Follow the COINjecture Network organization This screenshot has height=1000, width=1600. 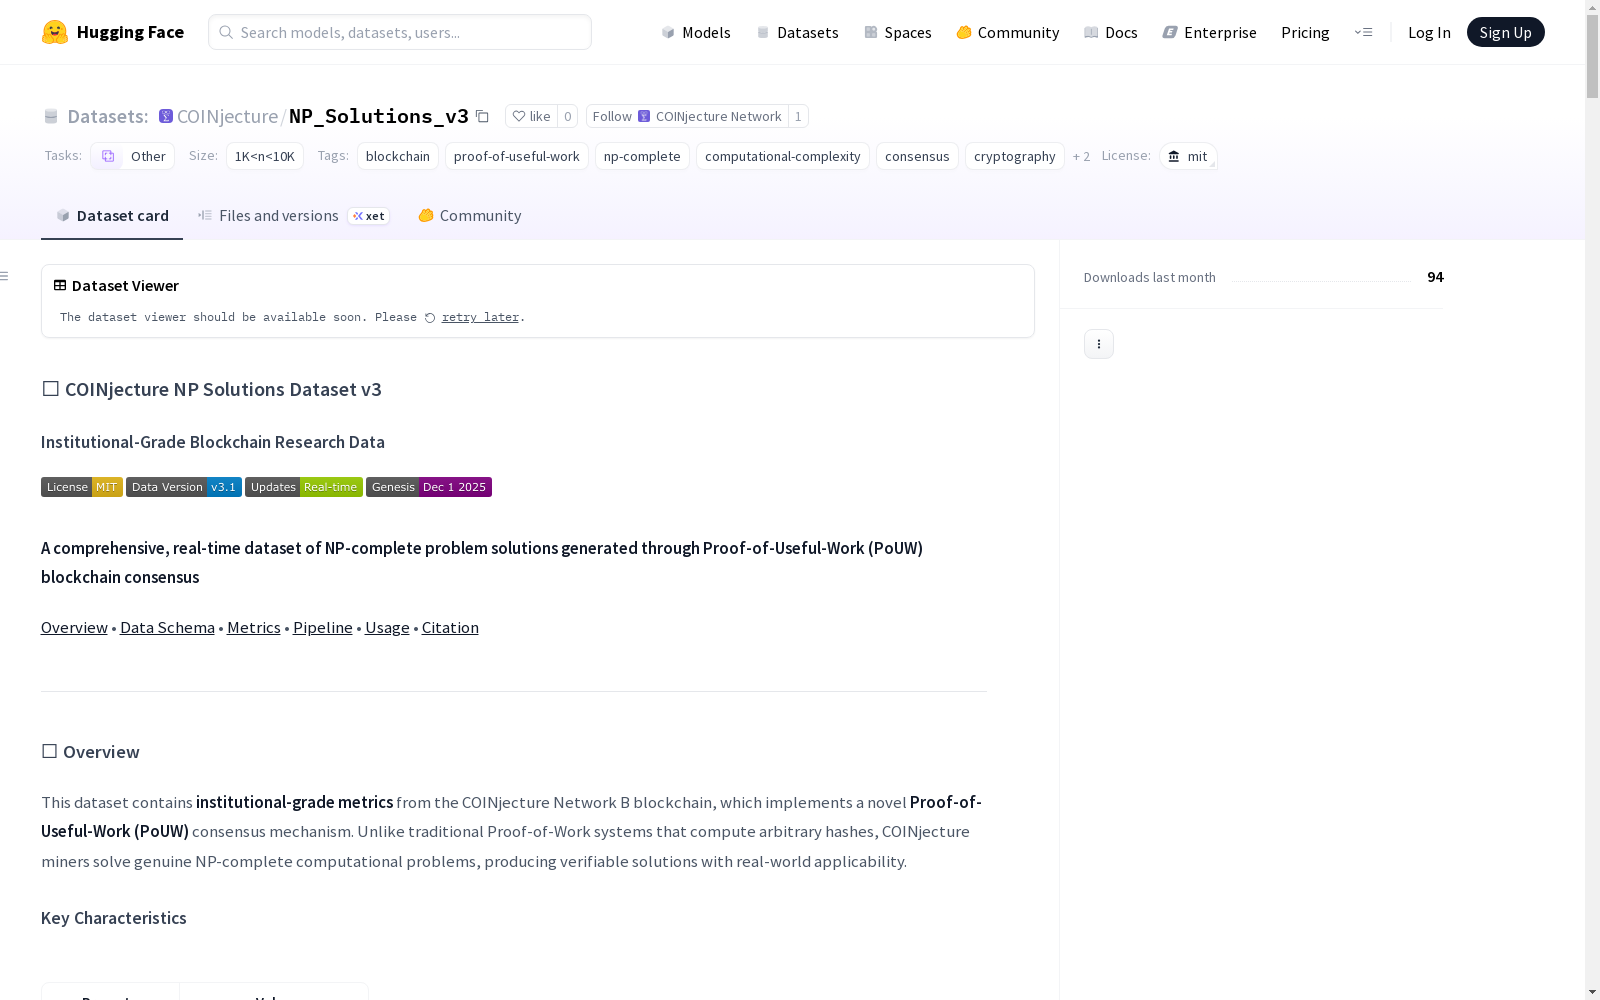coord(687,116)
